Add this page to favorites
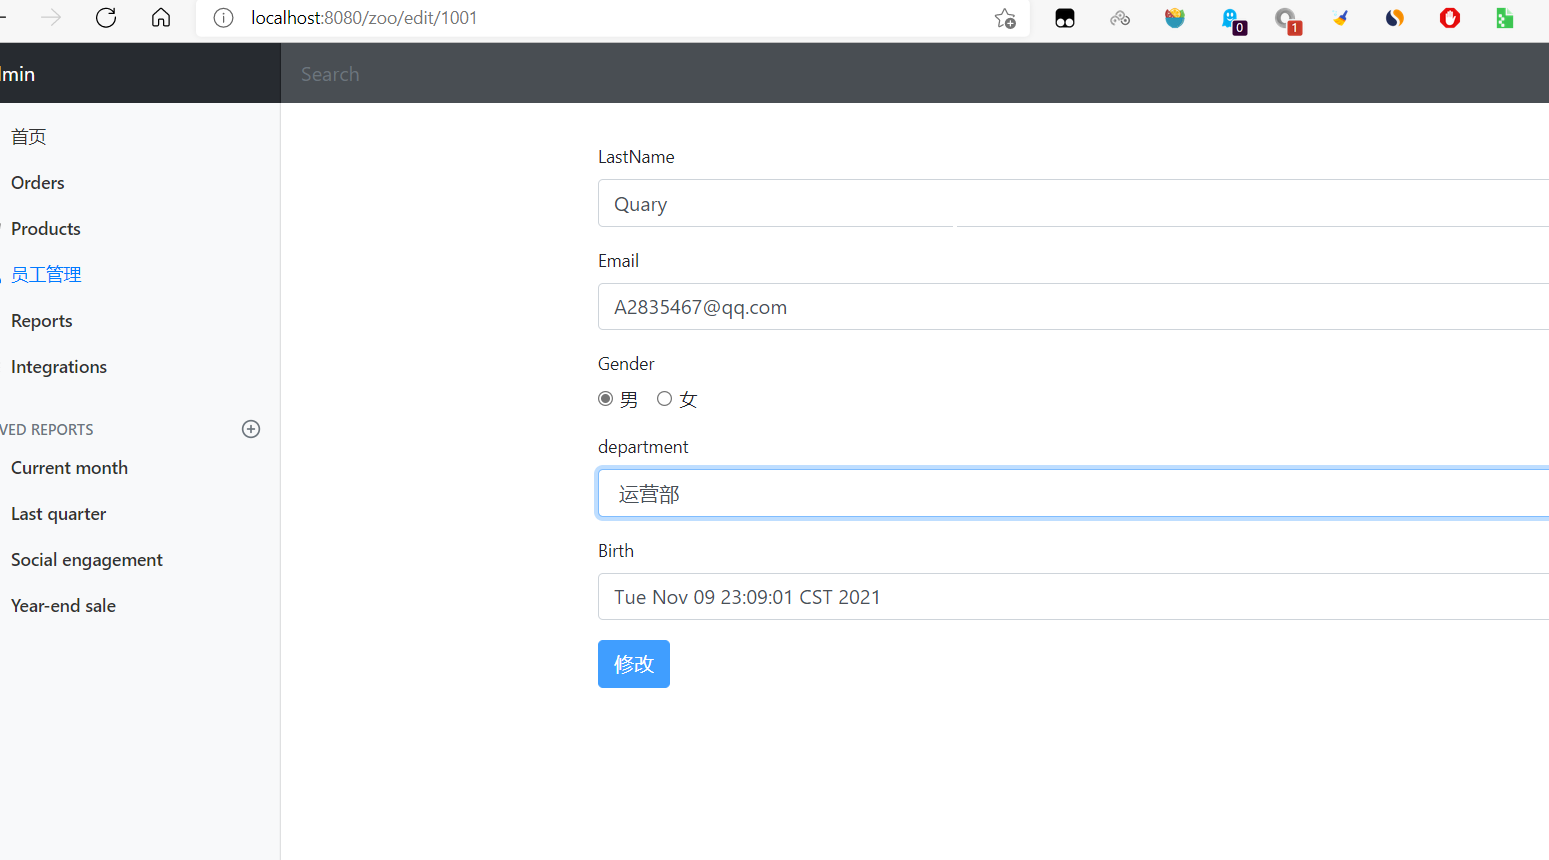This screenshot has height=860, width=1549. pos(1005,18)
